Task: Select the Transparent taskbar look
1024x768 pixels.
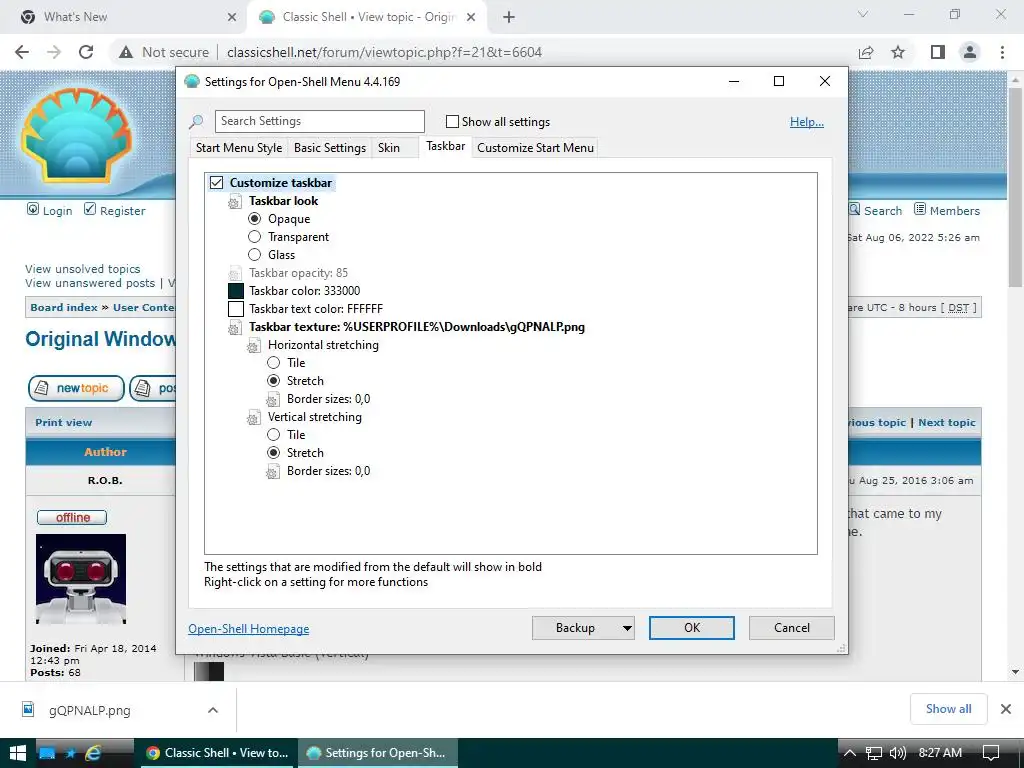Action: tap(255, 236)
